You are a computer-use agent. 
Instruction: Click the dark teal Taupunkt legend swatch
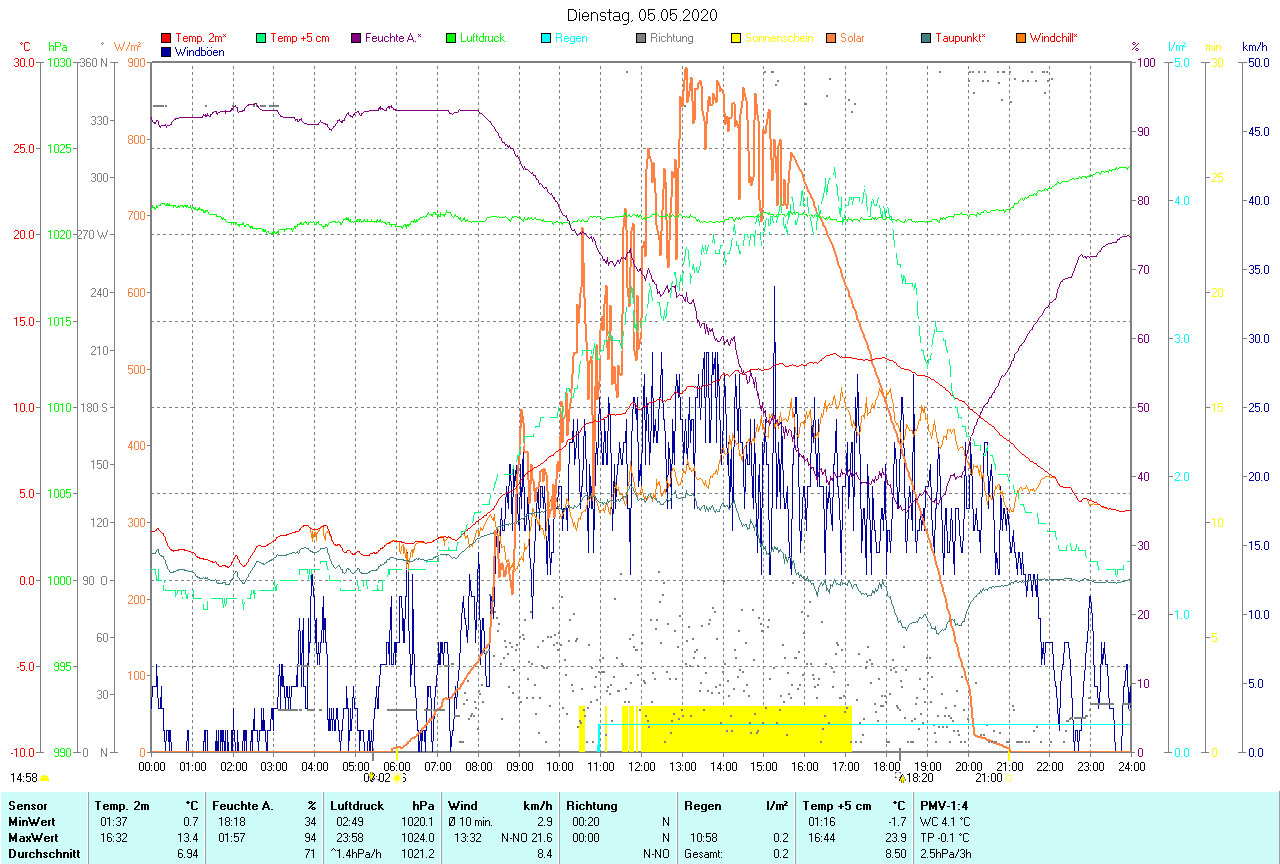[x=926, y=38]
